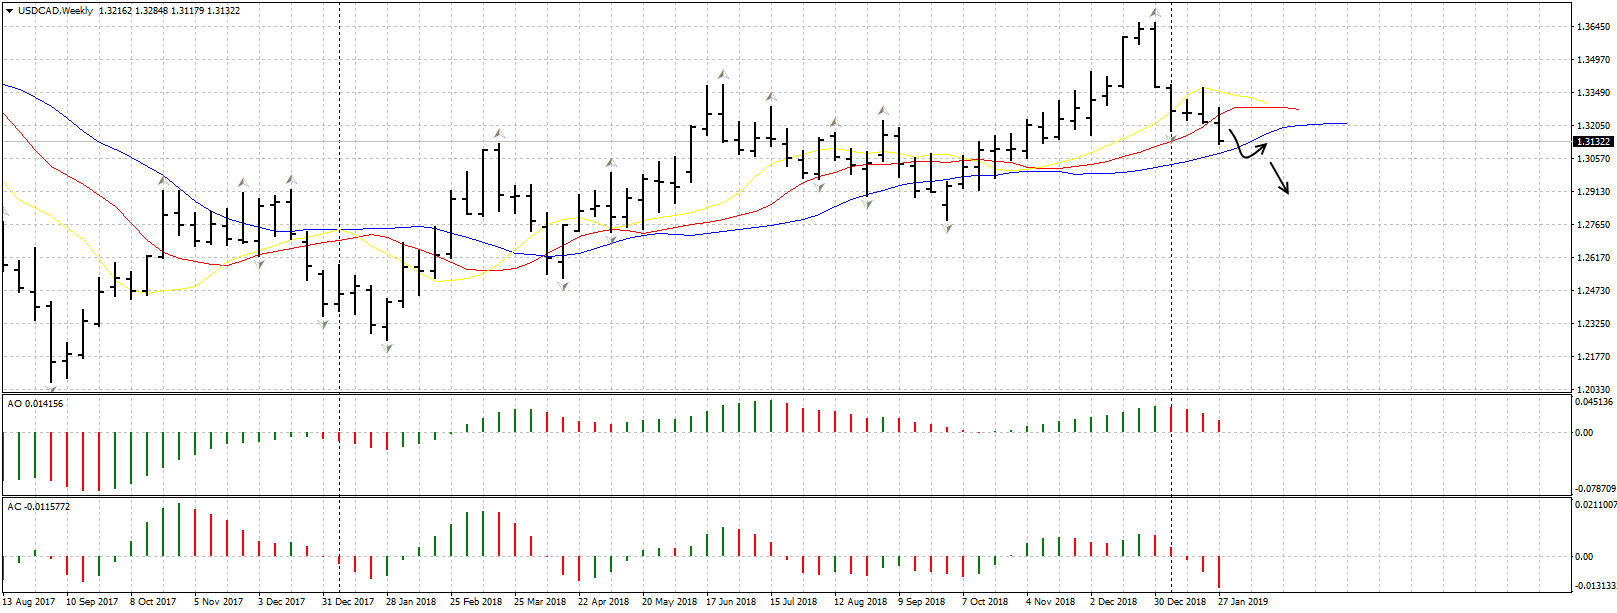The image size is (1617, 613).
Task: Click the up fractal above the late-February 2018 high
Action: (498, 132)
